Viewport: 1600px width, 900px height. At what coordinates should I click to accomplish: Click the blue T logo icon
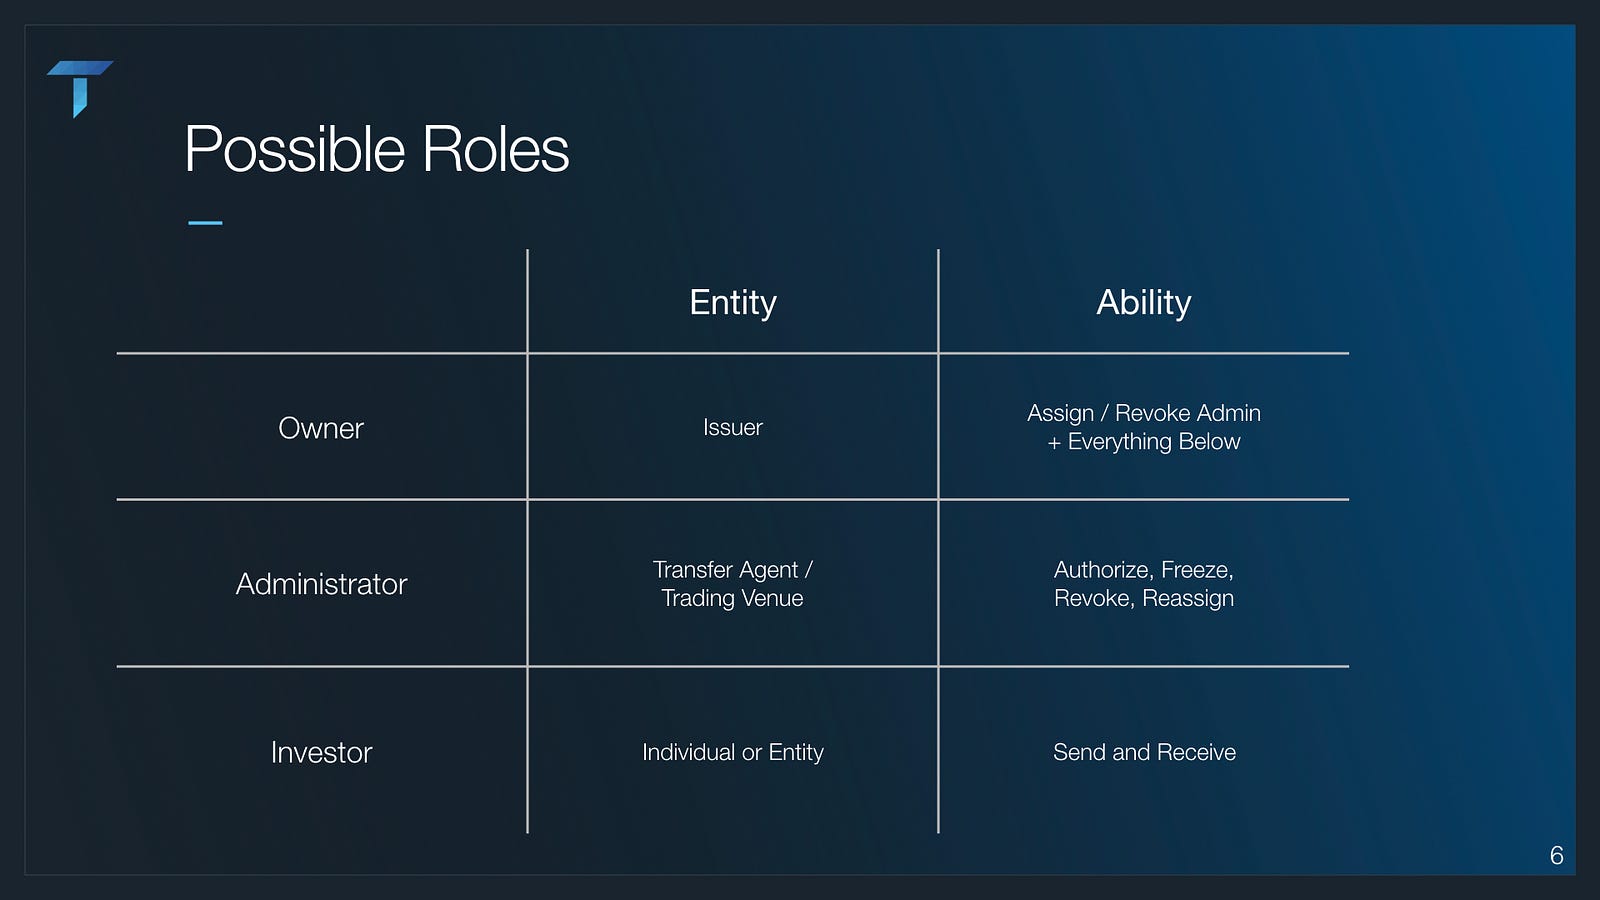coord(79,86)
